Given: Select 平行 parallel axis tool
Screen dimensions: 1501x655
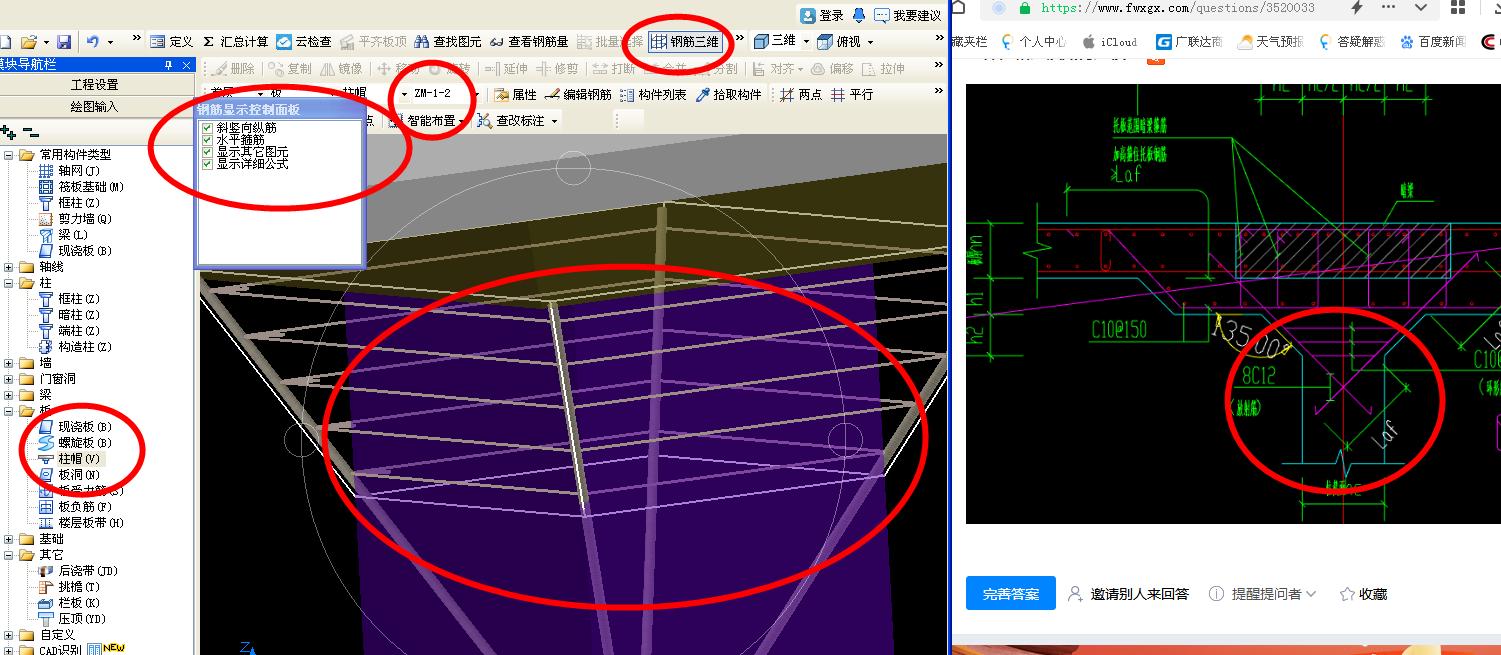Looking at the screenshot, I should pyautogui.click(x=851, y=95).
